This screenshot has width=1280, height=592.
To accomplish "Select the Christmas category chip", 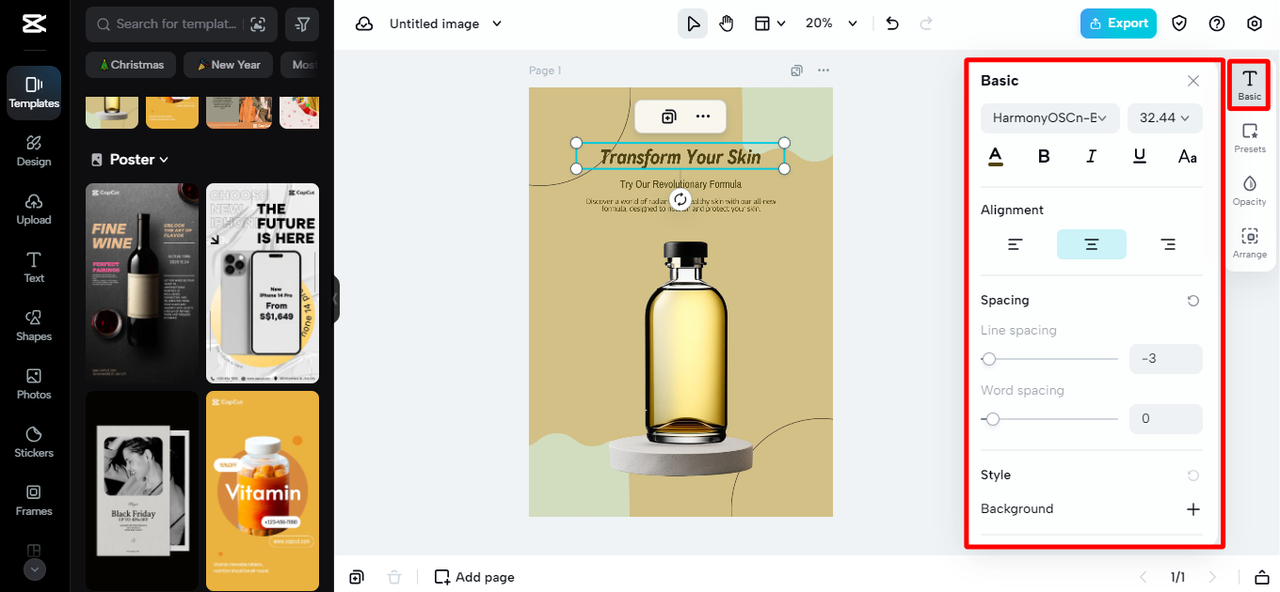I will pyautogui.click(x=131, y=65).
